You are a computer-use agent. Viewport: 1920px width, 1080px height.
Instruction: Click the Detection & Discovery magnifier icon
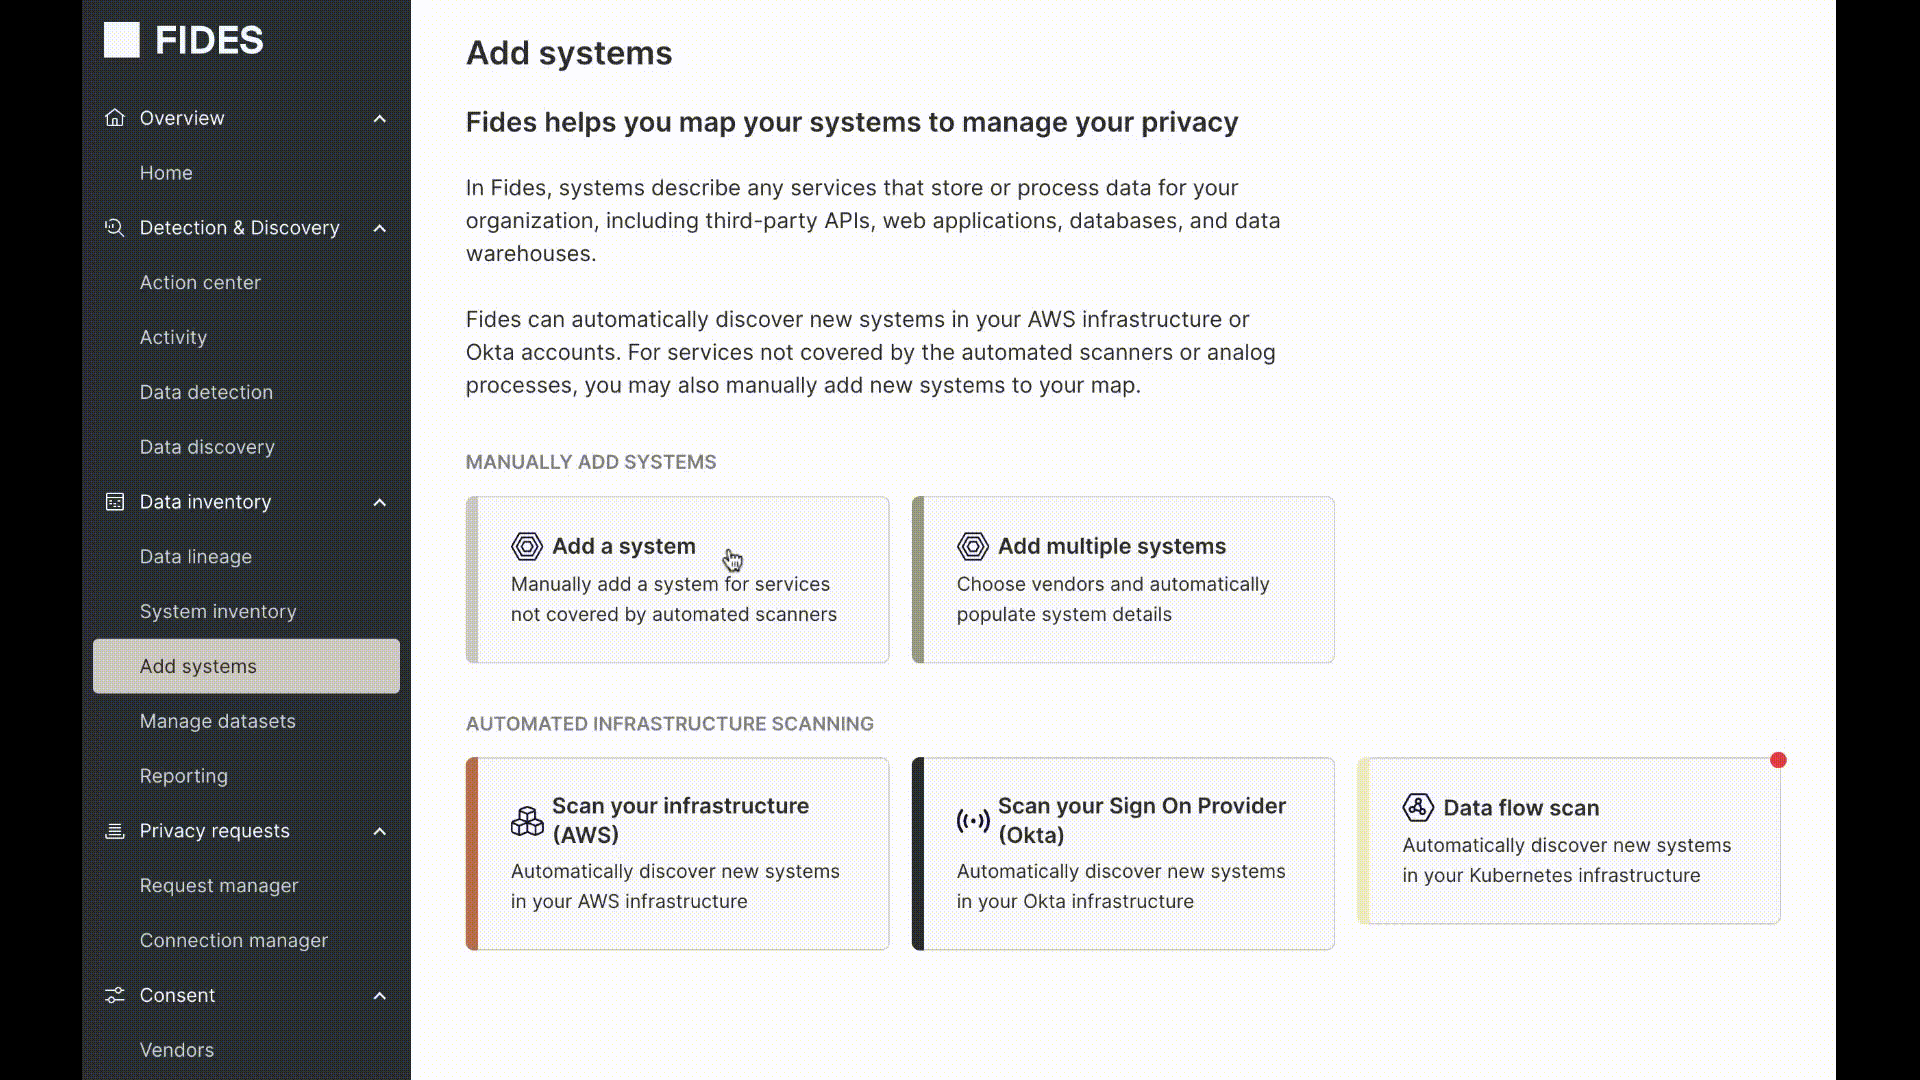[x=115, y=228]
